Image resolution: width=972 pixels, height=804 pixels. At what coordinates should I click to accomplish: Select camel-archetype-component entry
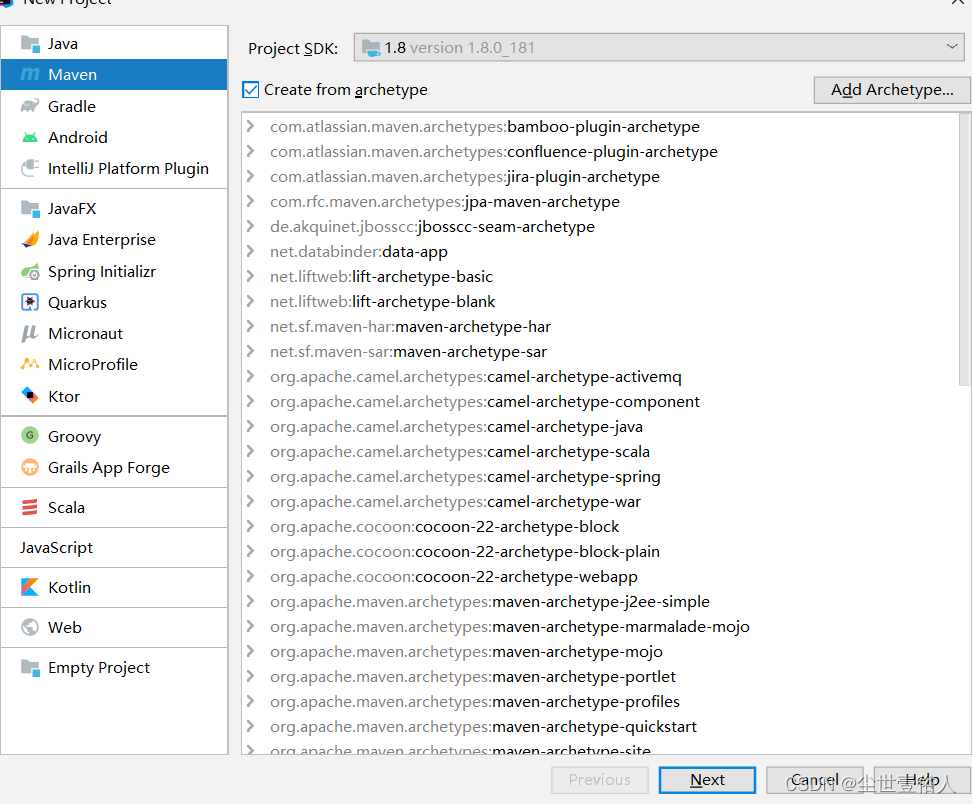[485, 401]
